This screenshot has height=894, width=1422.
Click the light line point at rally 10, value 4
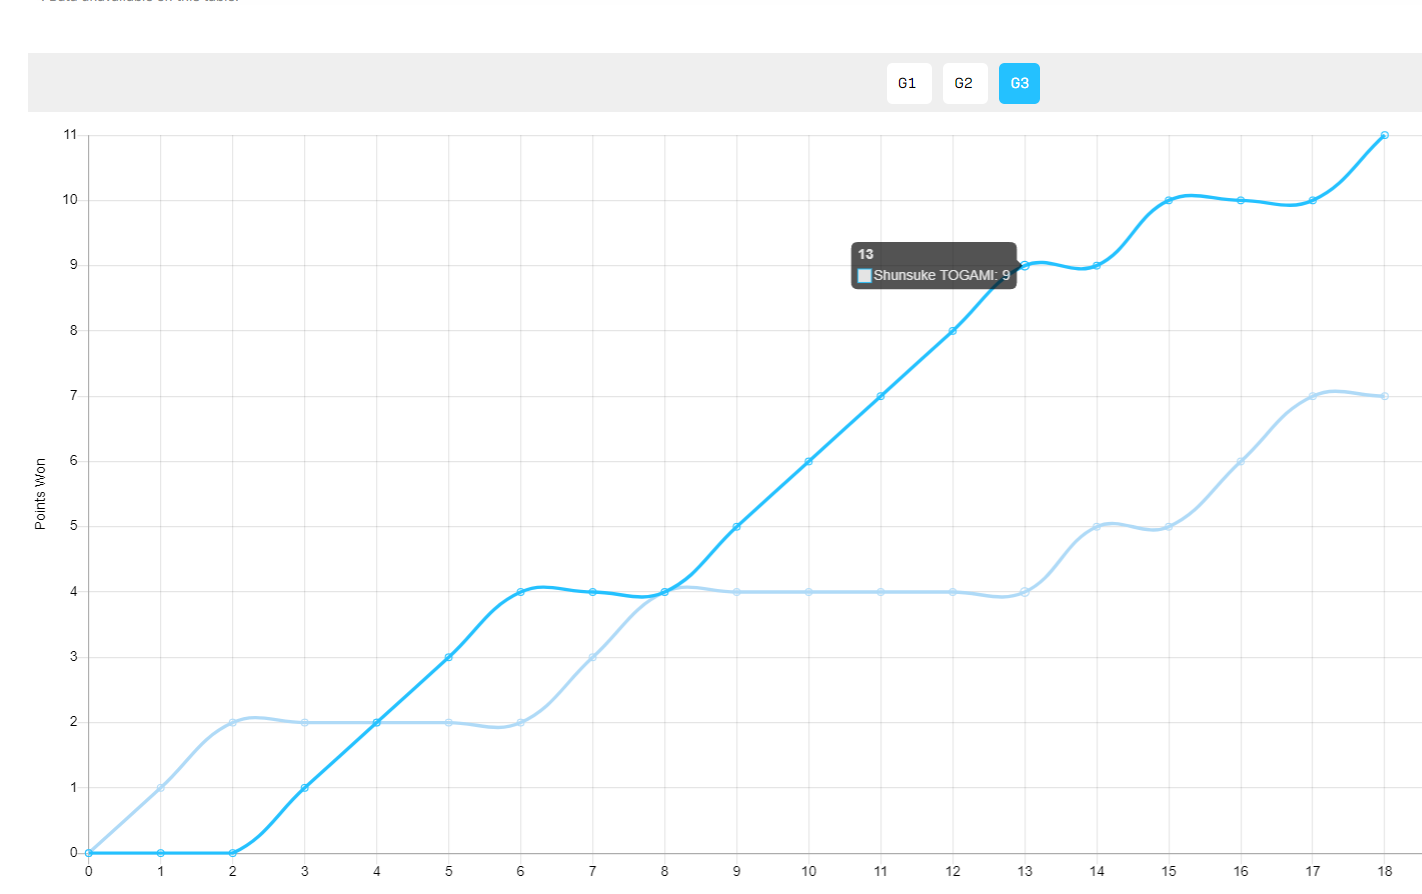click(x=809, y=592)
